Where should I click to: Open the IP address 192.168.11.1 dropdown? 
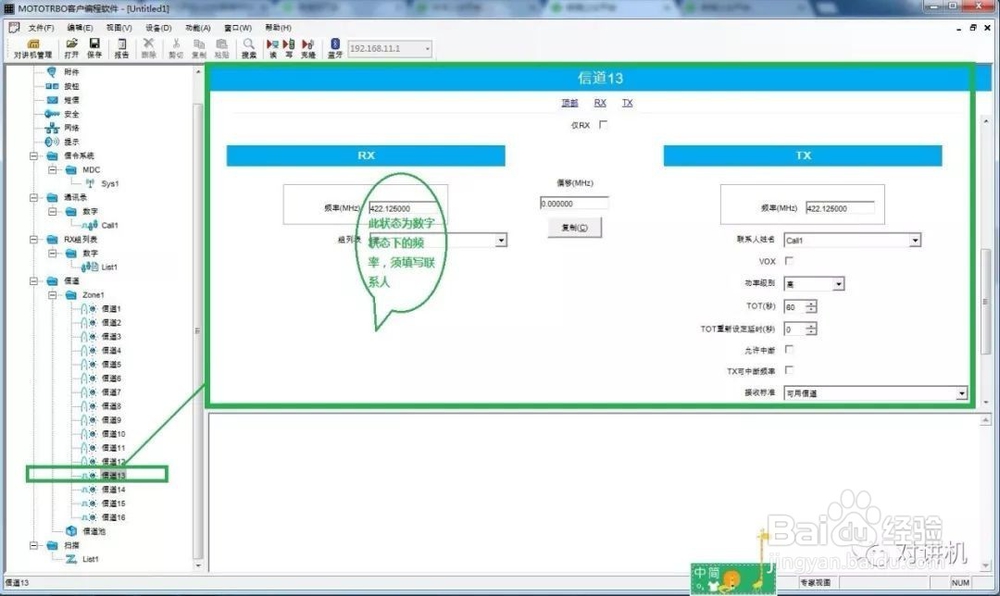[427, 48]
